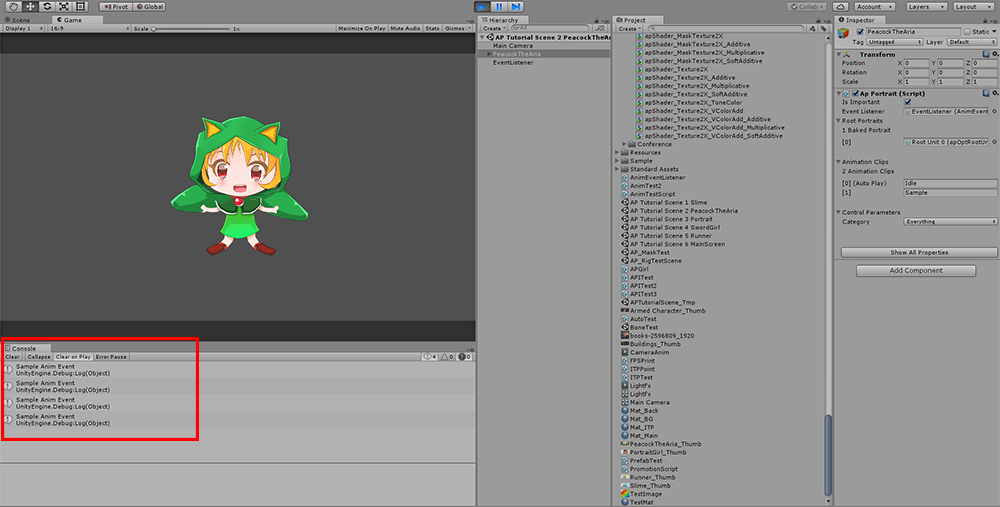Viewport: 1000px width, 507px height.
Task: Select EventListener in Hierarchy
Action: tap(513, 62)
